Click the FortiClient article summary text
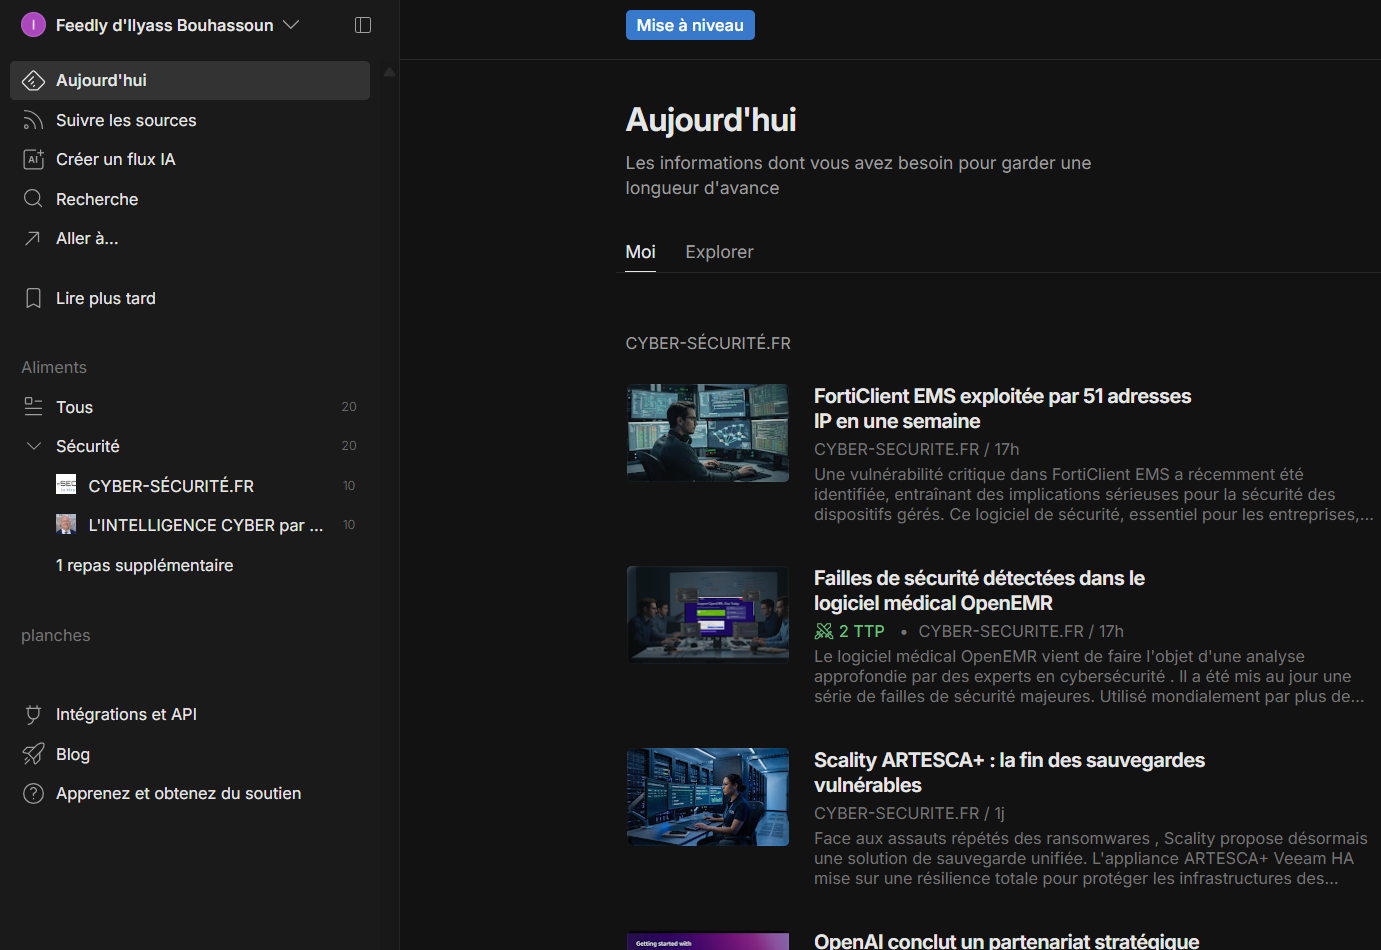Image resolution: width=1381 pixels, height=950 pixels. (1094, 495)
